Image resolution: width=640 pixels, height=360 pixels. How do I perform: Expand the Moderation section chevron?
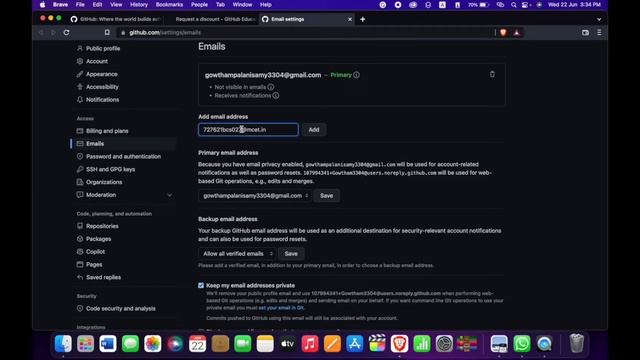169,195
